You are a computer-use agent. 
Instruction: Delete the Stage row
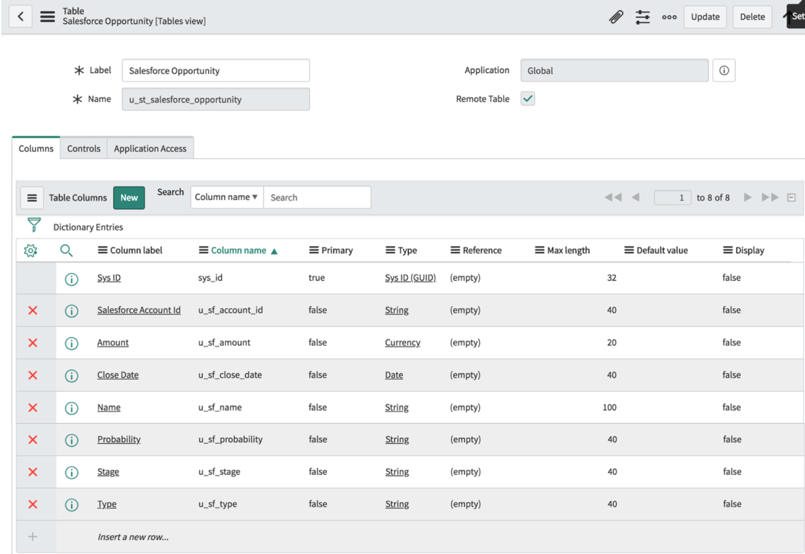(x=33, y=472)
